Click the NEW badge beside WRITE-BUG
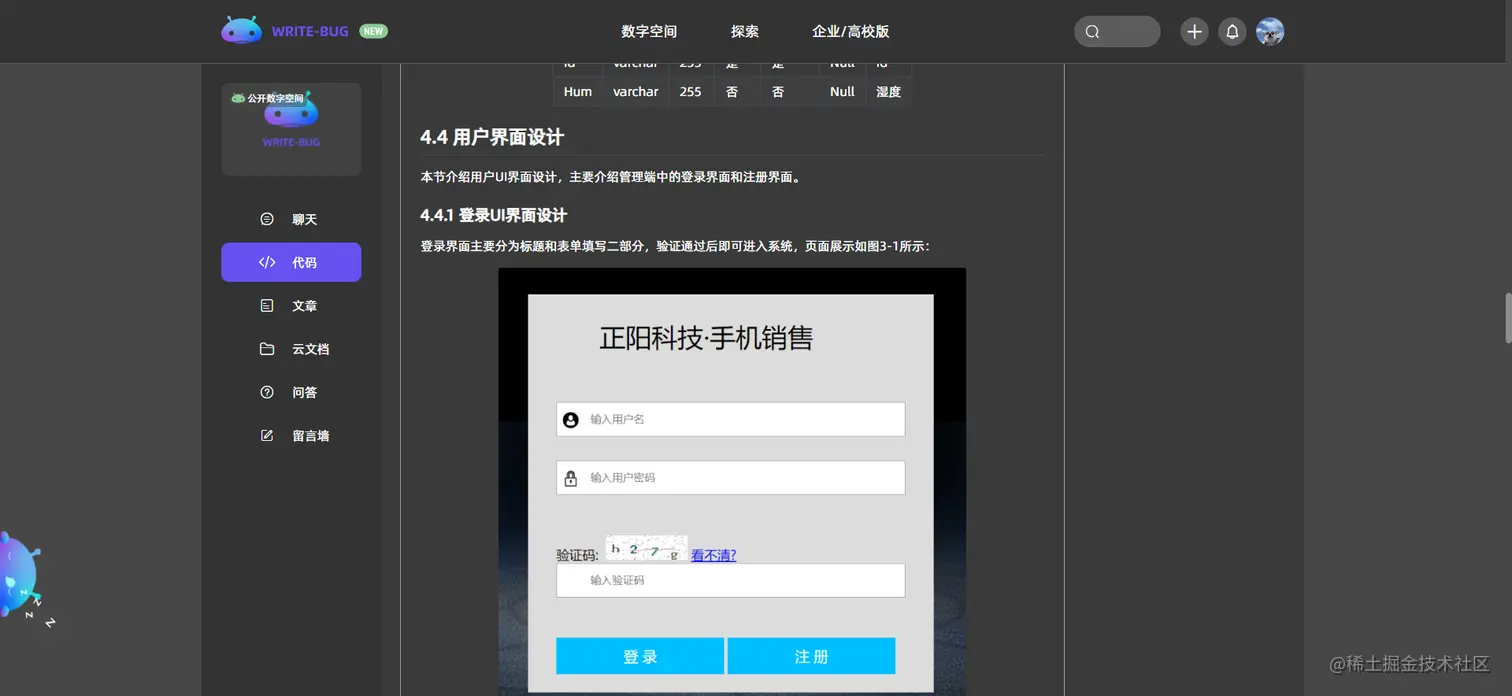 (x=373, y=31)
